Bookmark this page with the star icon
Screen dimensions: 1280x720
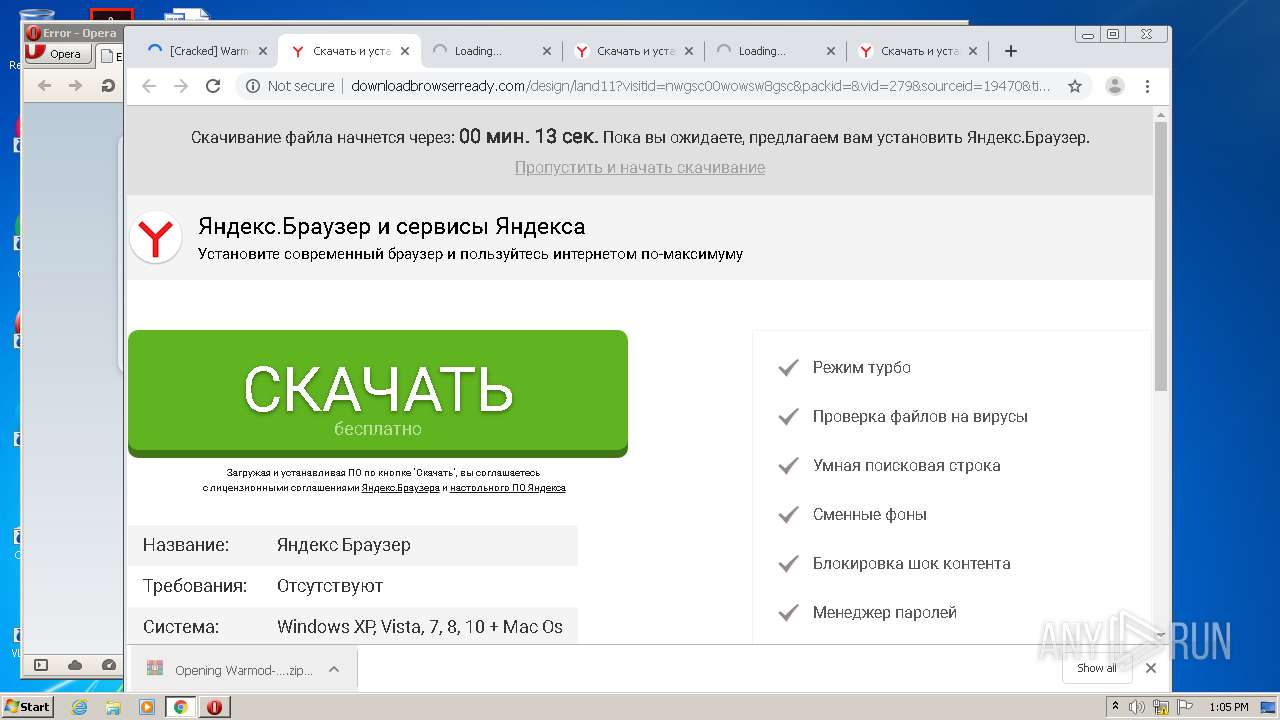[x=1075, y=86]
